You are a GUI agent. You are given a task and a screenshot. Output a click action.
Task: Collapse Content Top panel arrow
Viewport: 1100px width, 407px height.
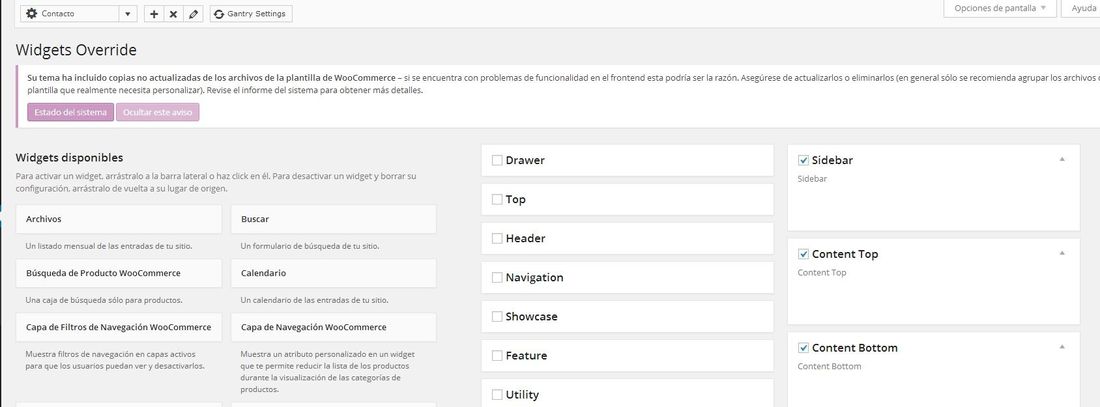pyautogui.click(x=1062, y=253)
